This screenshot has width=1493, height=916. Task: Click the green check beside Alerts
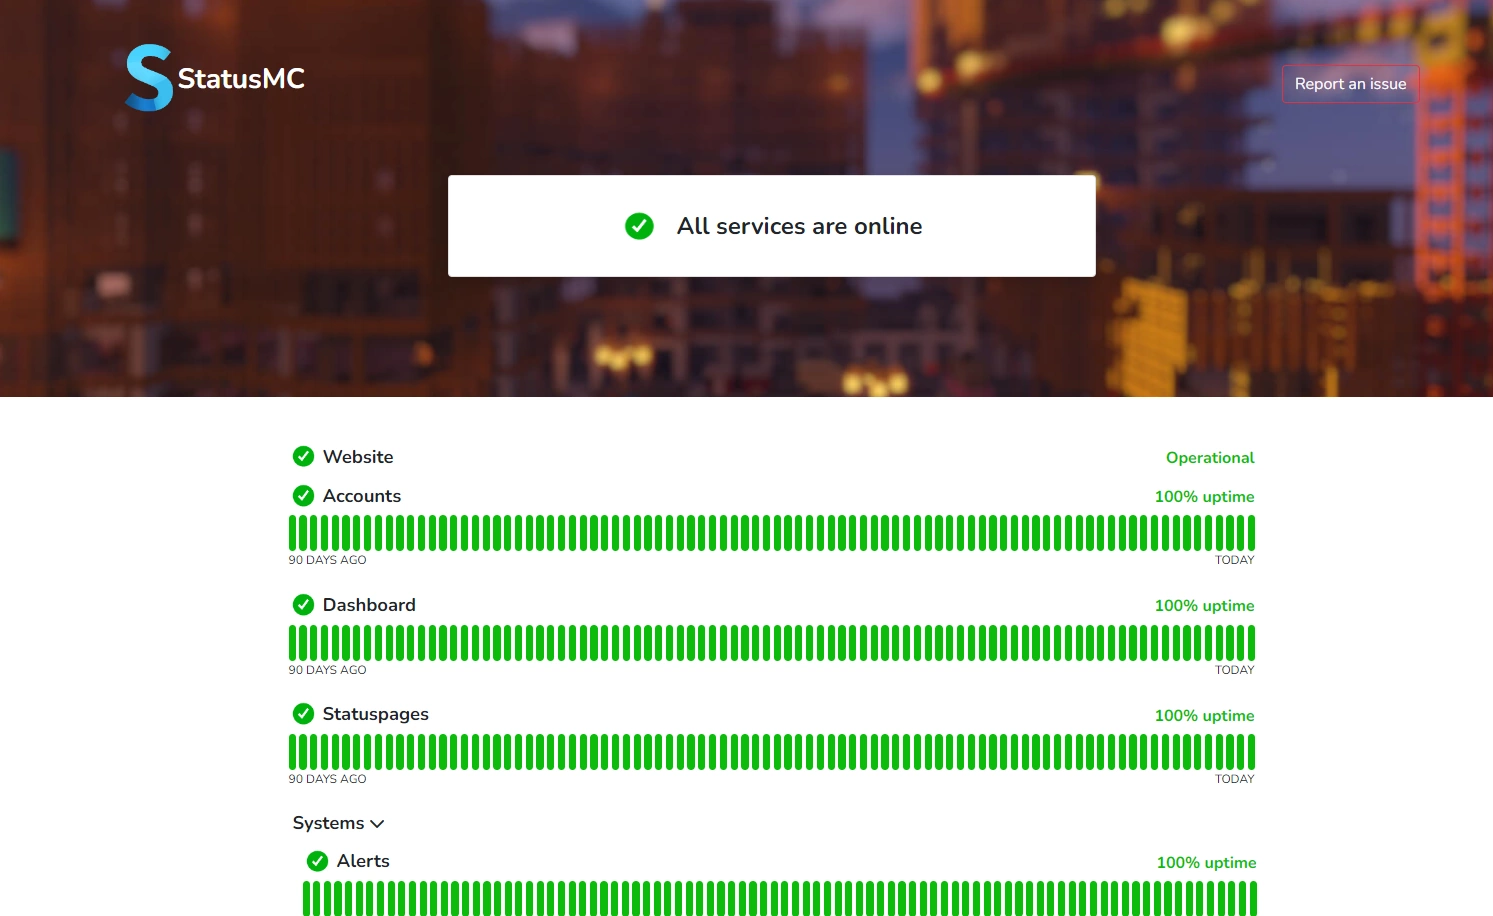[x=317, y=861]
